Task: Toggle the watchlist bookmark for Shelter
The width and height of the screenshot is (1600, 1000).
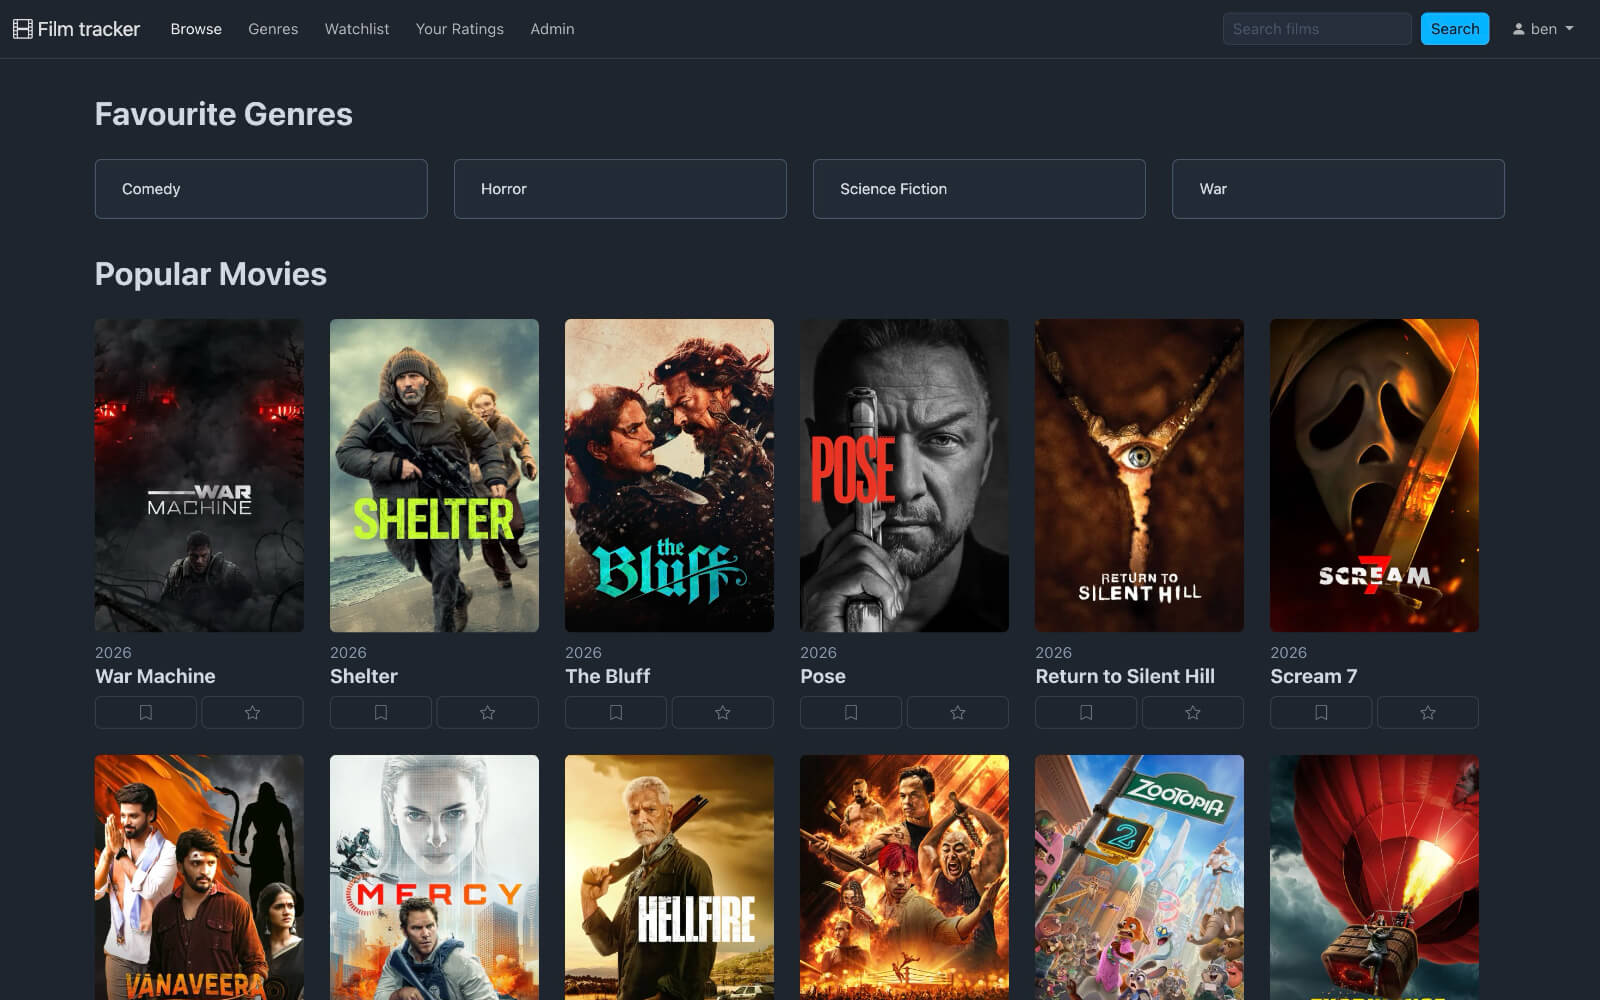Action: pos(381,712)
